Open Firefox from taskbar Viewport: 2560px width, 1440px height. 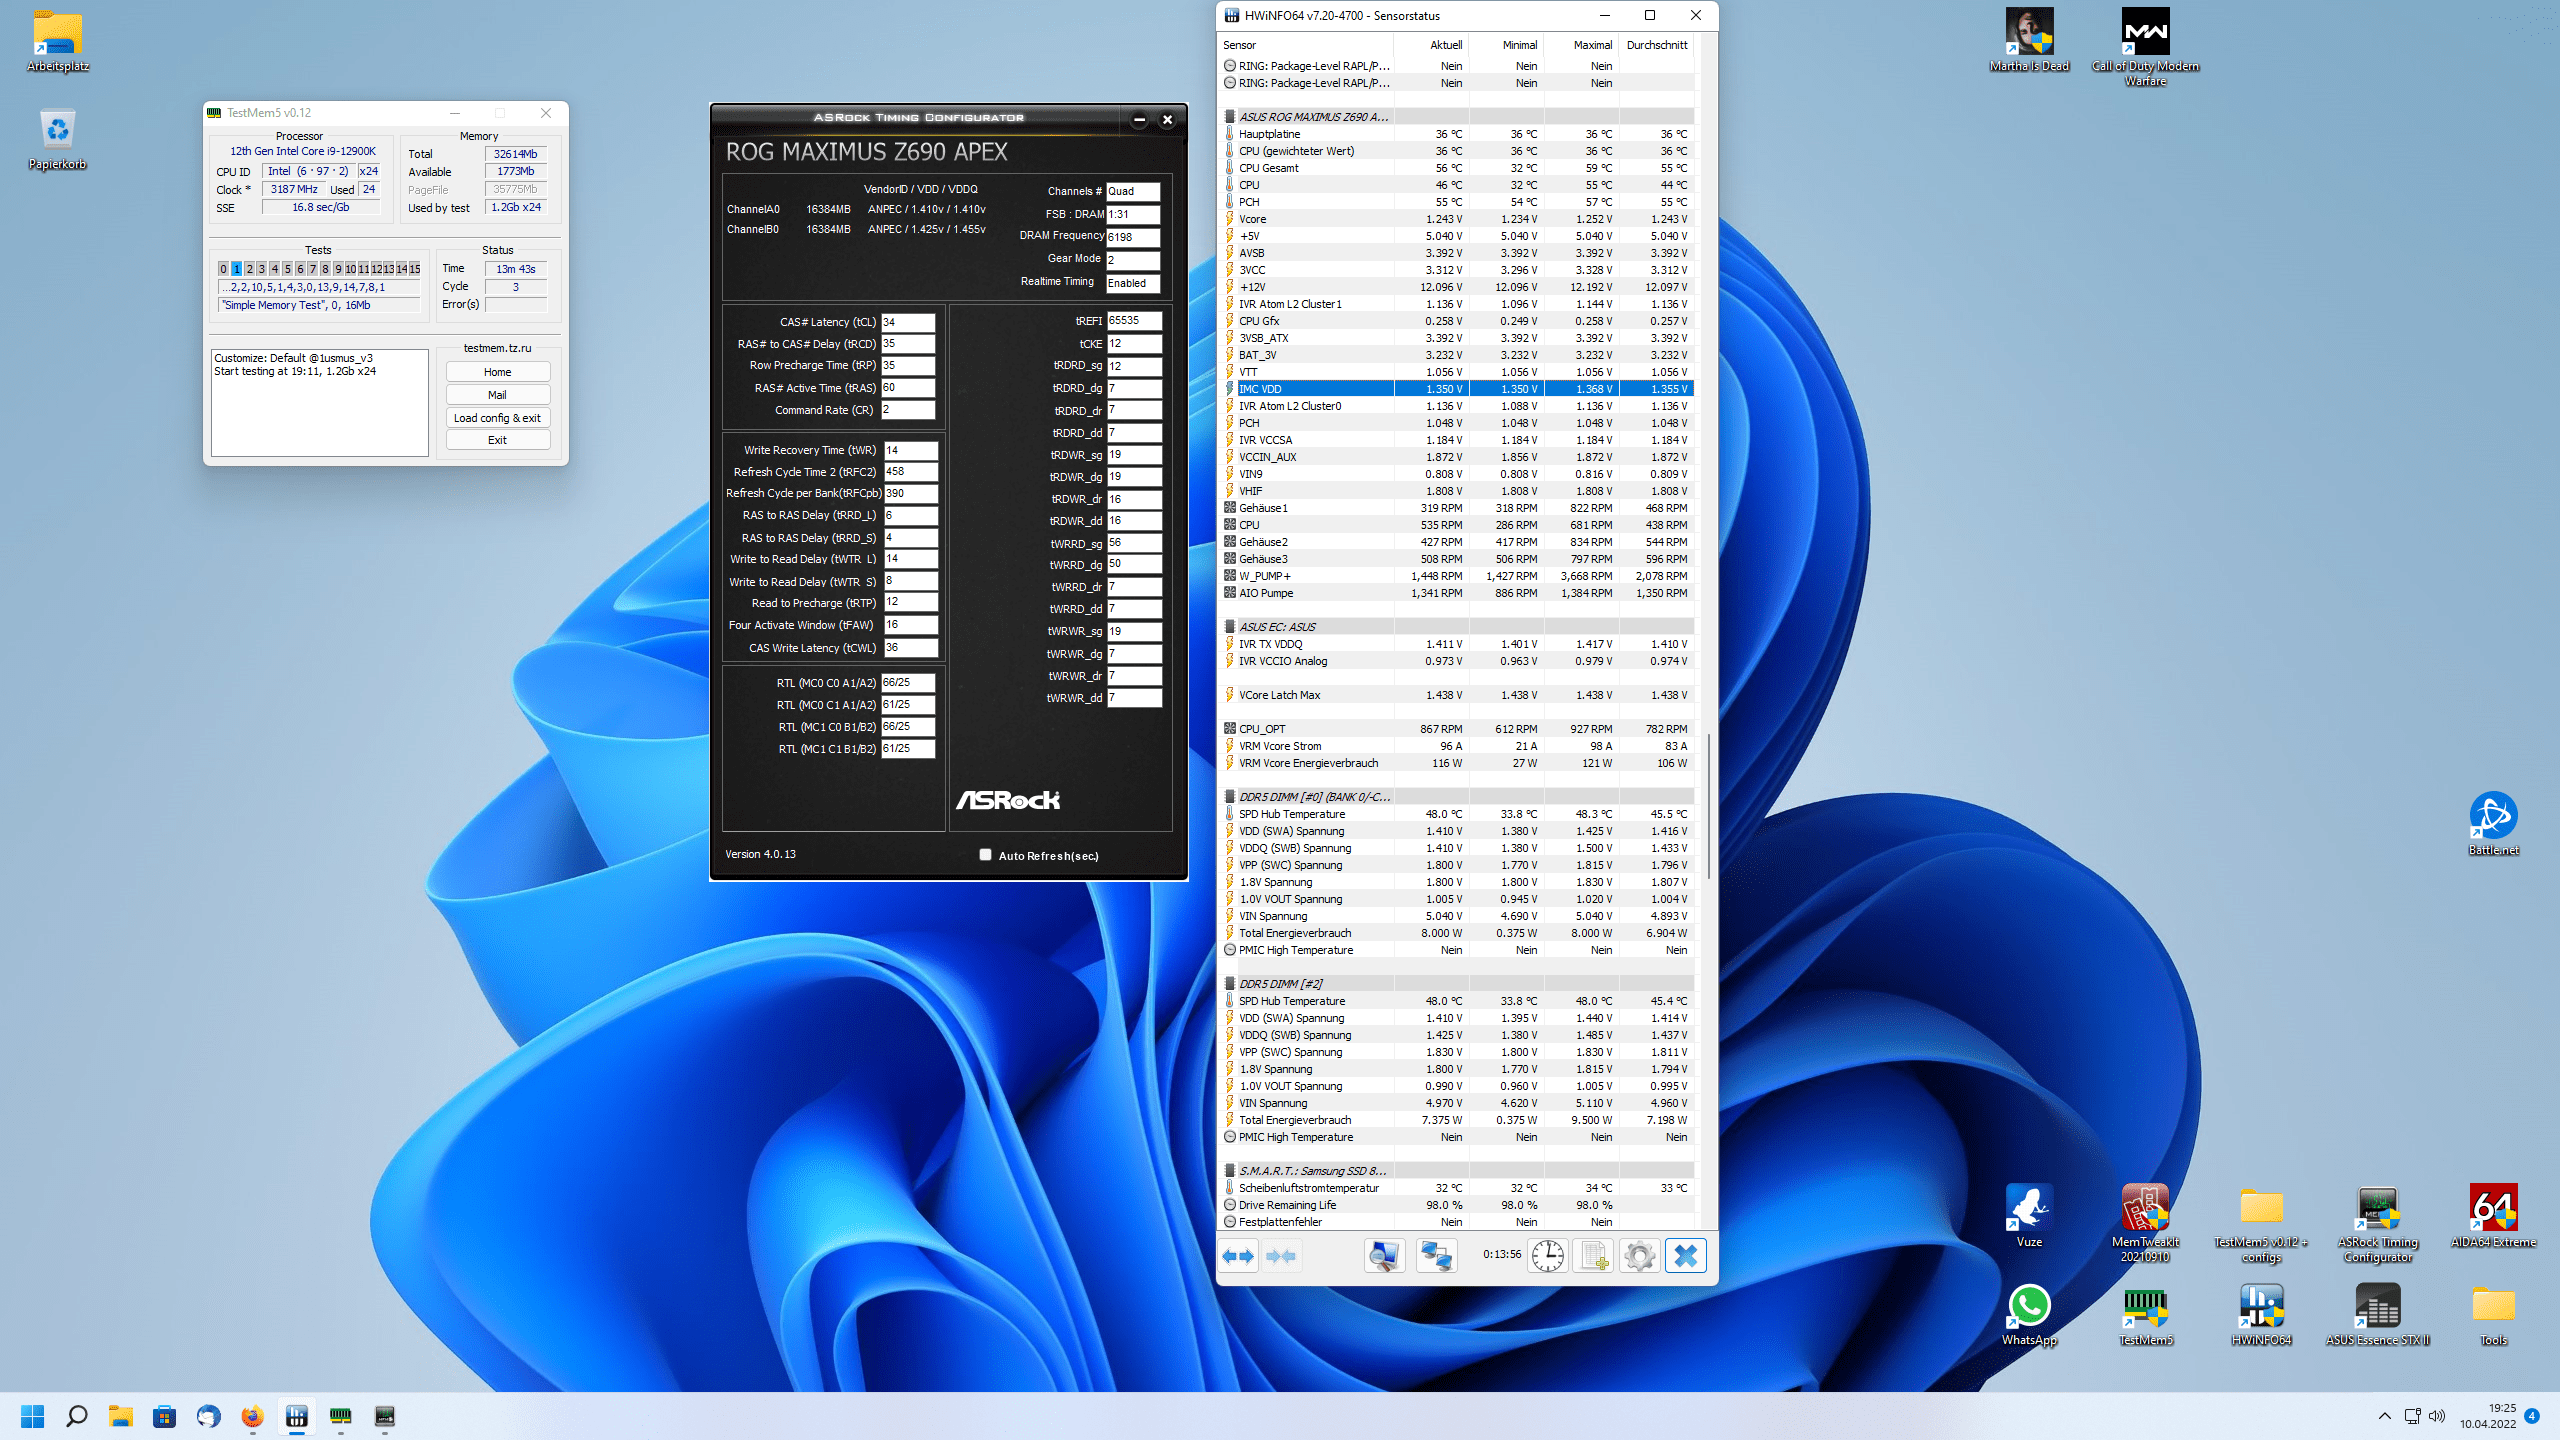[x=252, y=1416]
